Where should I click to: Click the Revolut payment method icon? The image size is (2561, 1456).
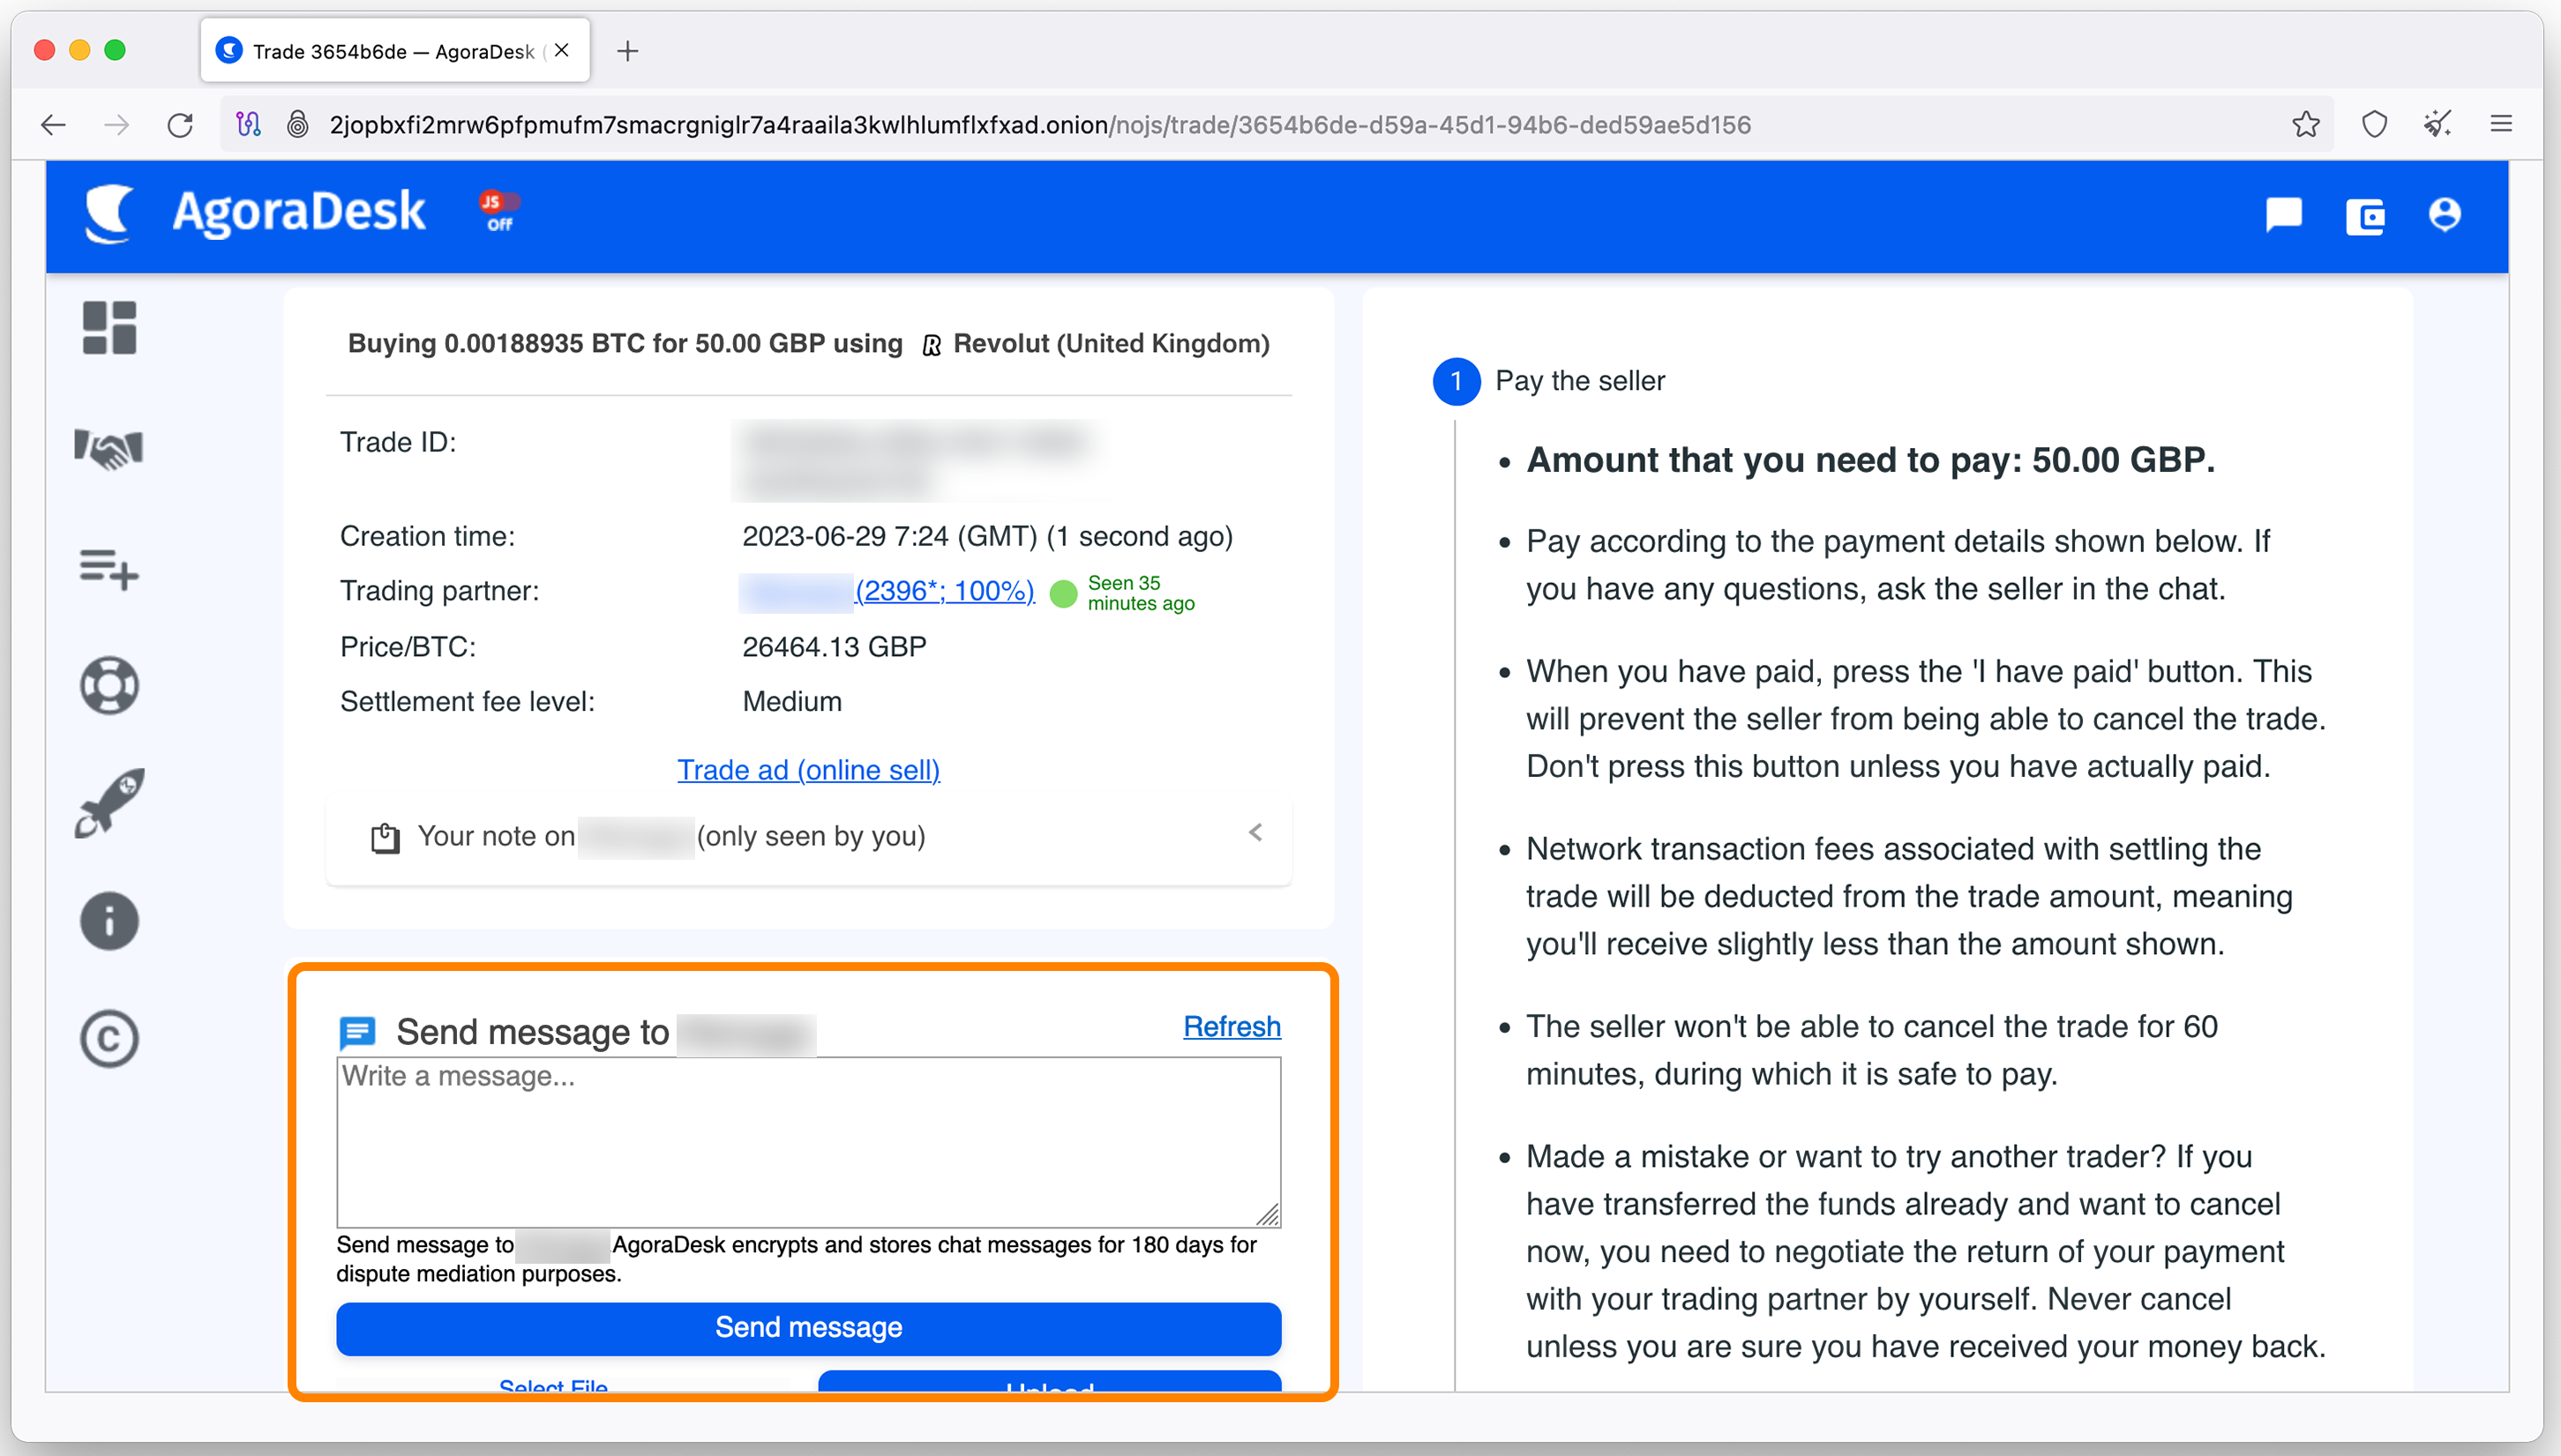click(x=931, y=346)
